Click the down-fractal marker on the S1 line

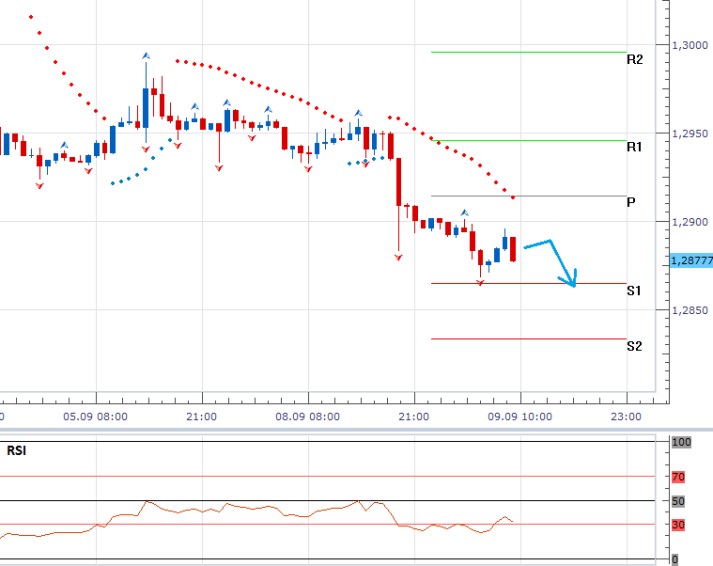[x=480, y=283]
